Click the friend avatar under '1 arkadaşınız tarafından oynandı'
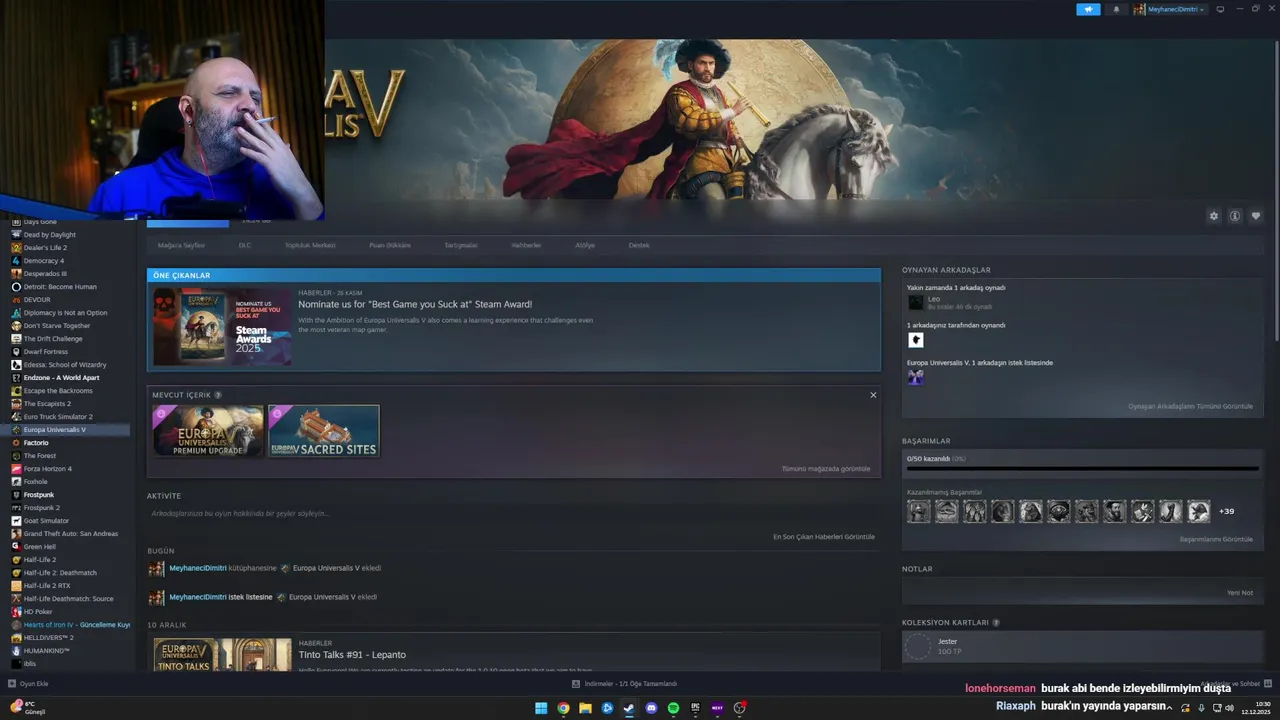This screenshot has width=1280, height=720. [x=915, y=340]
